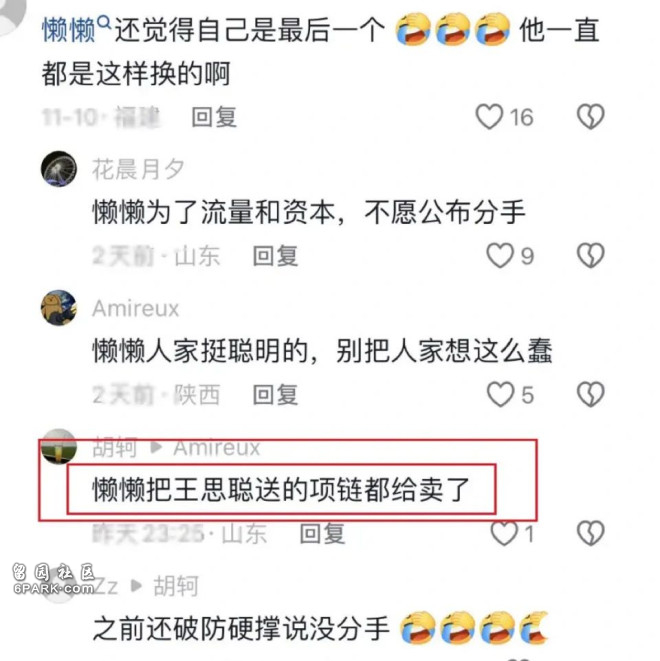Dislike 胡轲's reply via broken heart
Viewport: 660px width, 661px height.
click(x=590, y=533)
